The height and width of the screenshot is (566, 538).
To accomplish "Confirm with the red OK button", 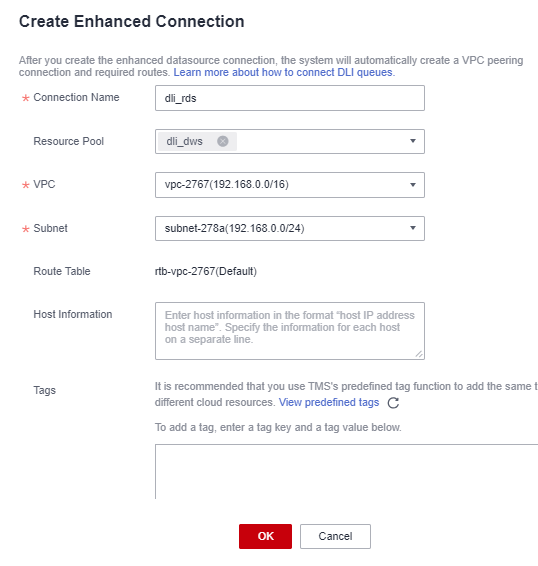I will (265, 536).
